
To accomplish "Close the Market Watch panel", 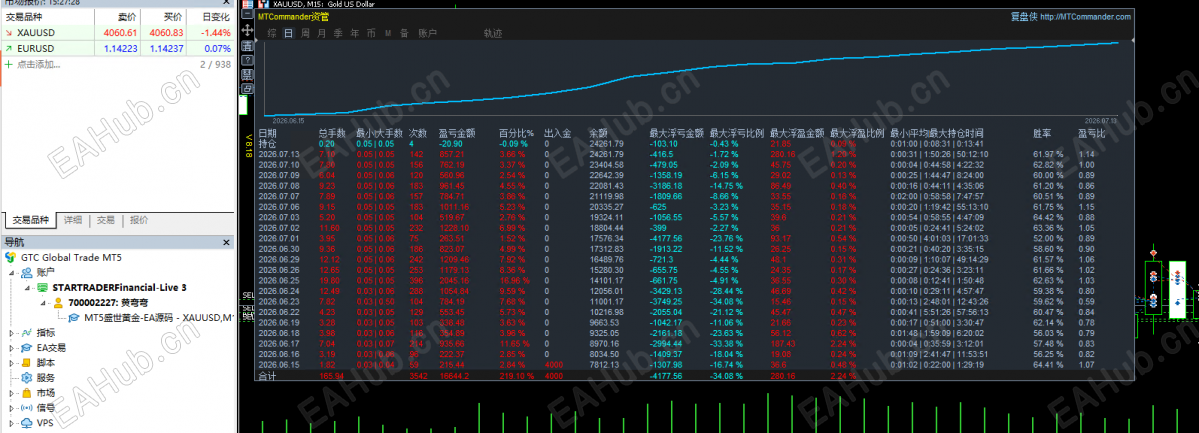I will (226, 2).
